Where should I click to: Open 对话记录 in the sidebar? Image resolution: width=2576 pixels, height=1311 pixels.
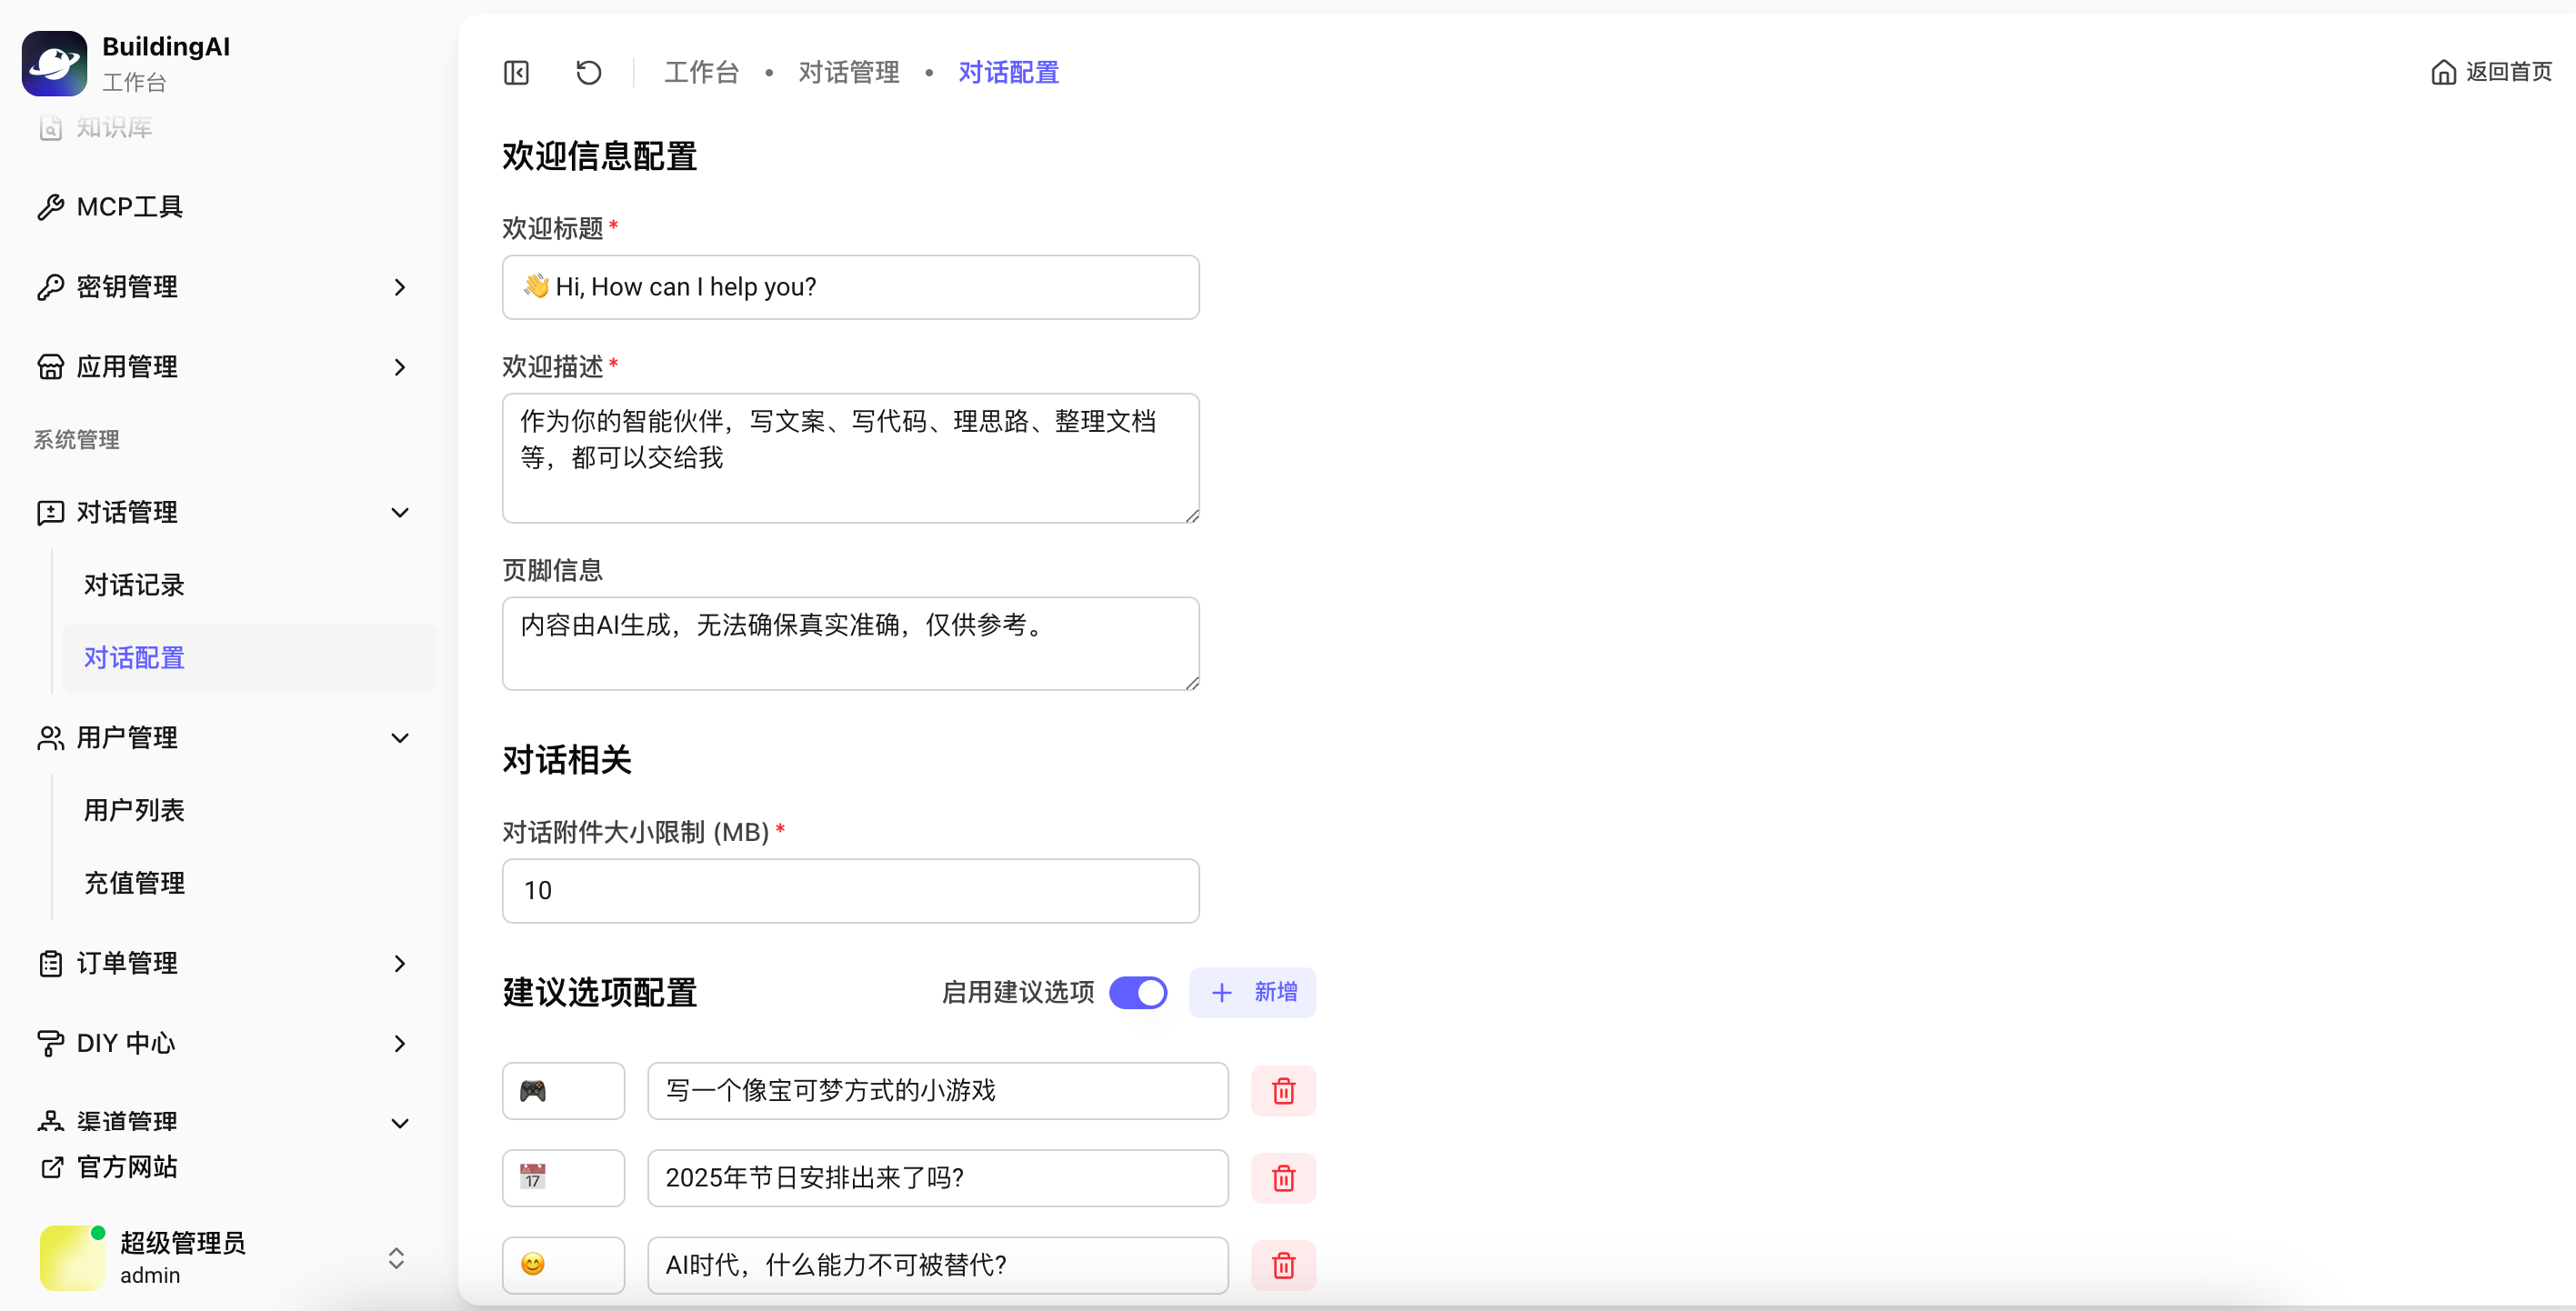coord(134,585)
